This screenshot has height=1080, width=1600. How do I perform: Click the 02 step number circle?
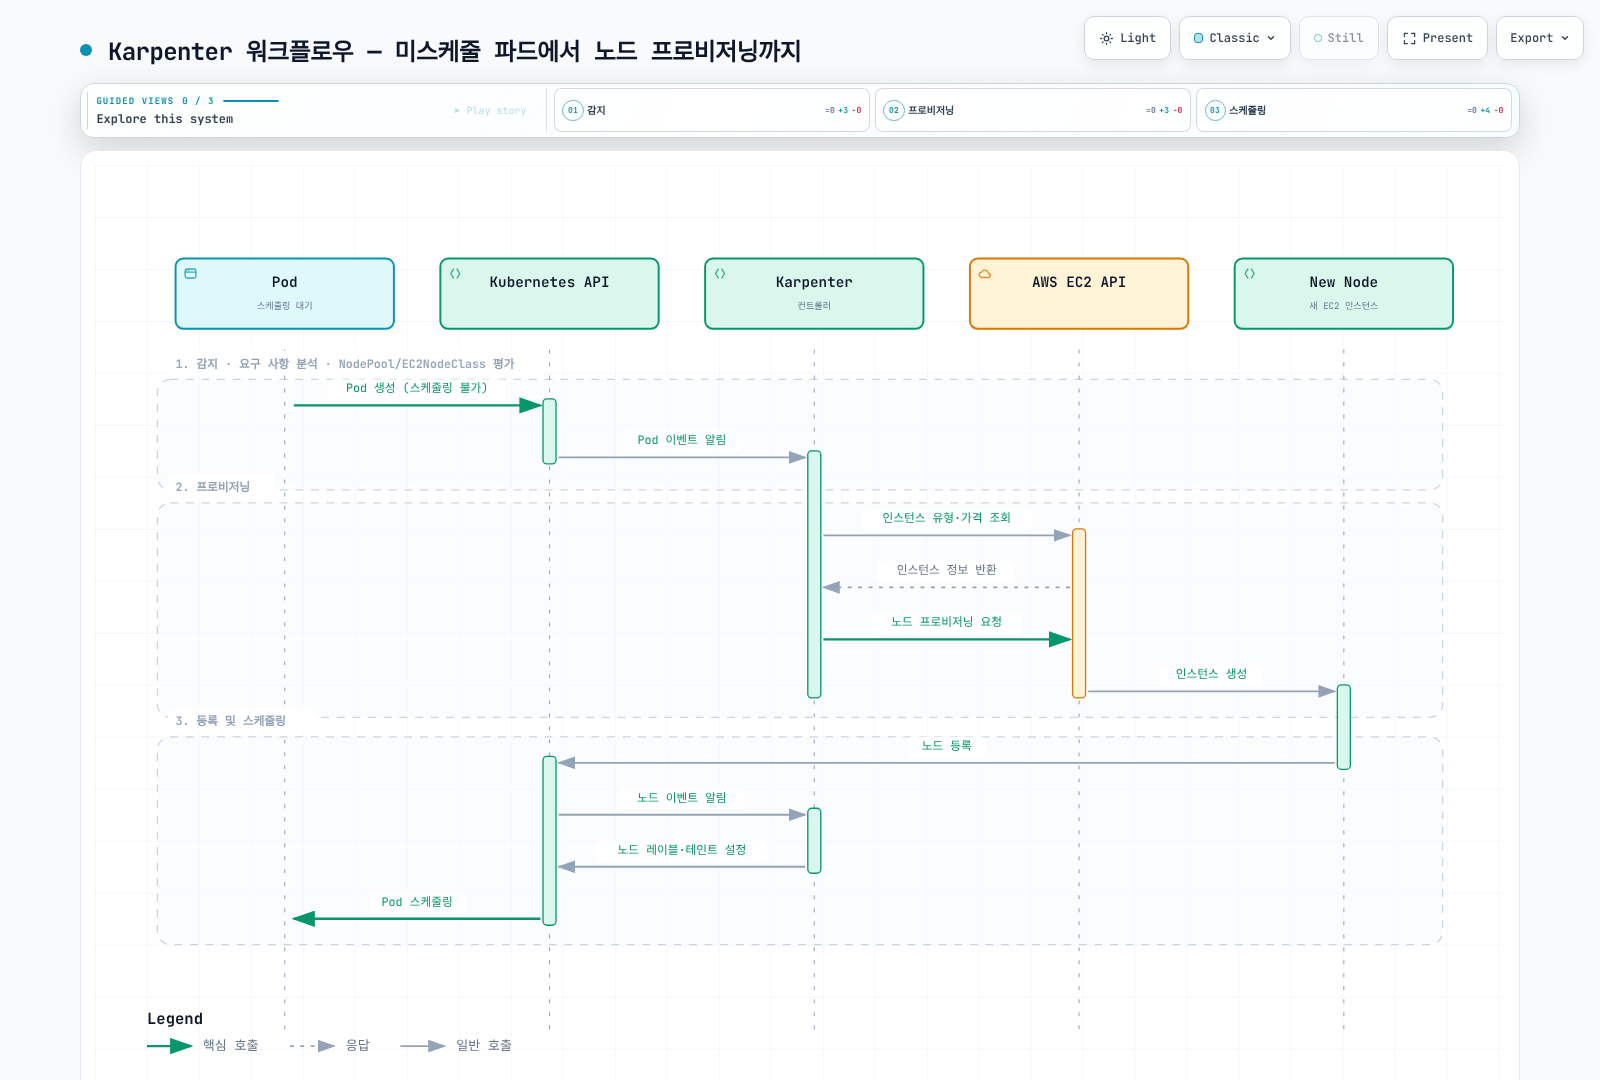coord(894,110)
